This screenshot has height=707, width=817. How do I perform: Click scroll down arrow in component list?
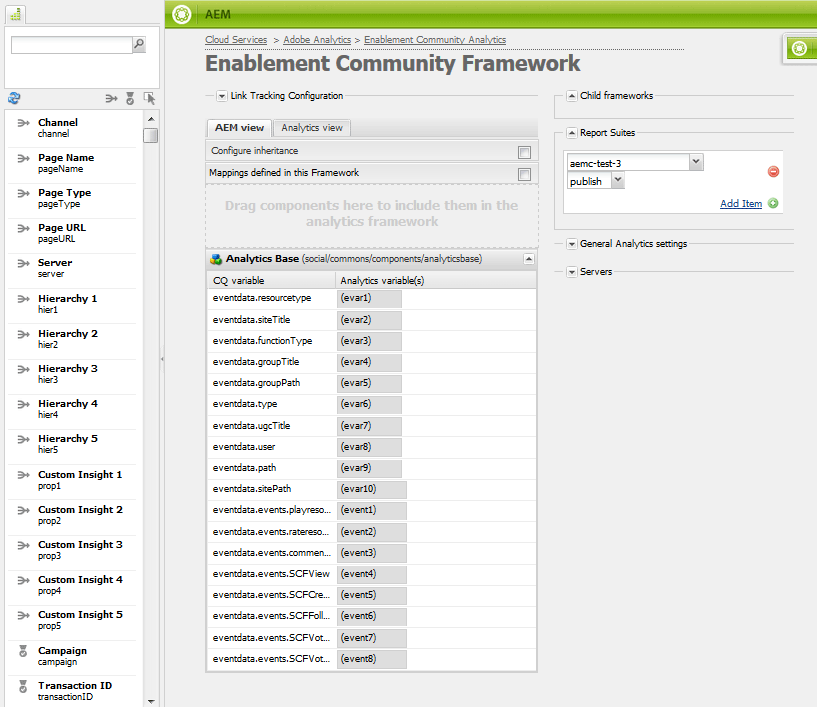151,701
